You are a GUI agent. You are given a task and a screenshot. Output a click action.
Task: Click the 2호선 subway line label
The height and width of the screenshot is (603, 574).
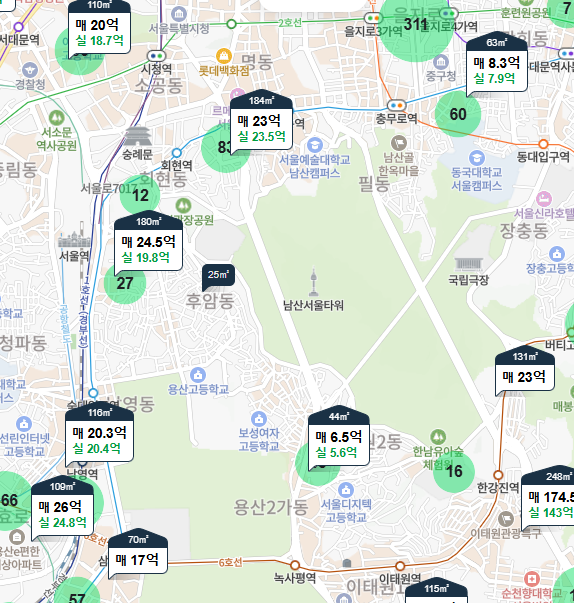click(290, 23)
